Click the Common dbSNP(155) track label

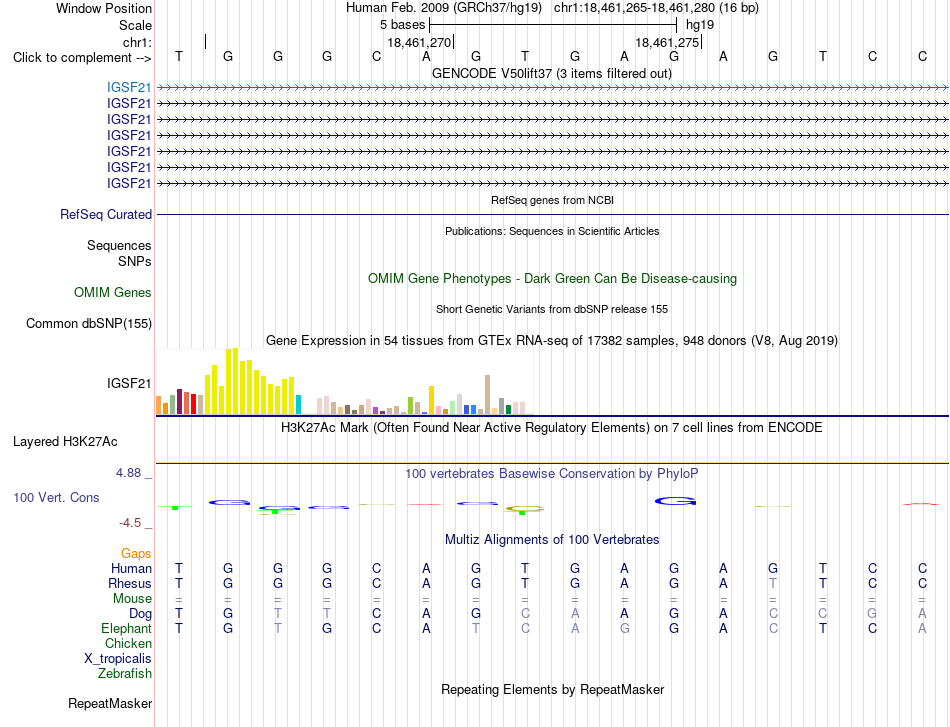[89, 324]
